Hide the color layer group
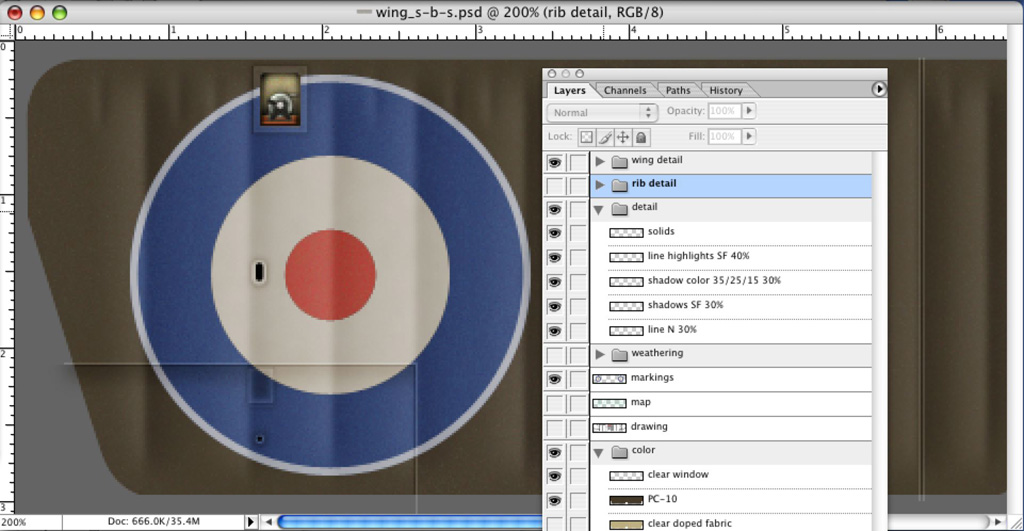Screen dimensions: 1024x531 click(x=554, y=452)
